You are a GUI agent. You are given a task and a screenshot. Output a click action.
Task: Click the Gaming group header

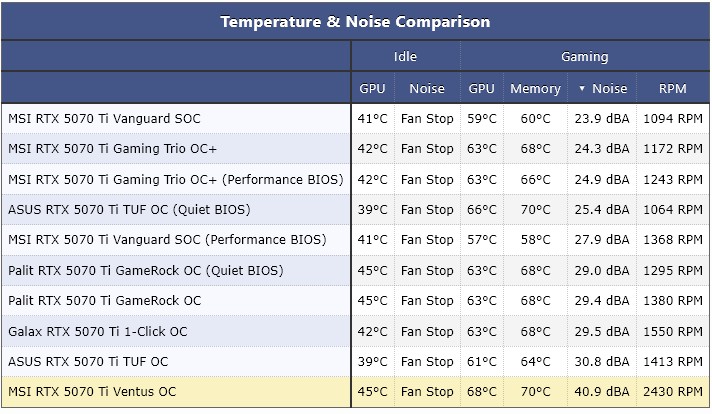pyautogui.click(x=584, y=57)
